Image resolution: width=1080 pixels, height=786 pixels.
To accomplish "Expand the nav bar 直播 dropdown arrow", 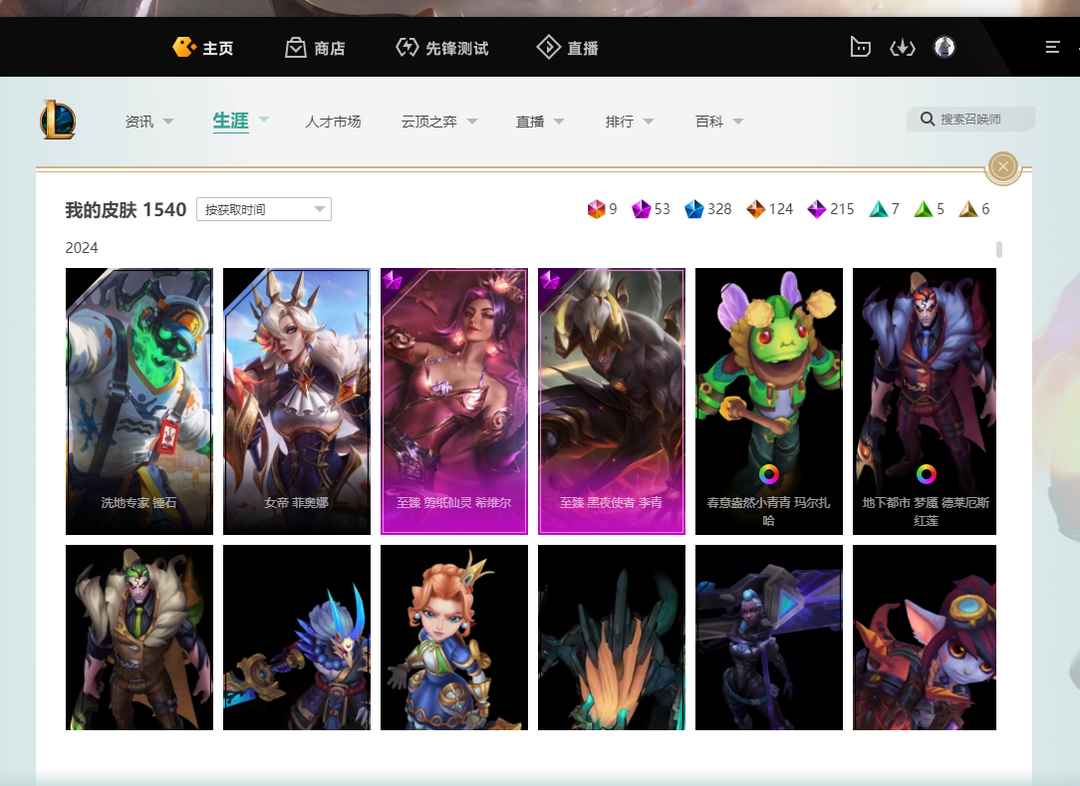I will click(559, 121).
